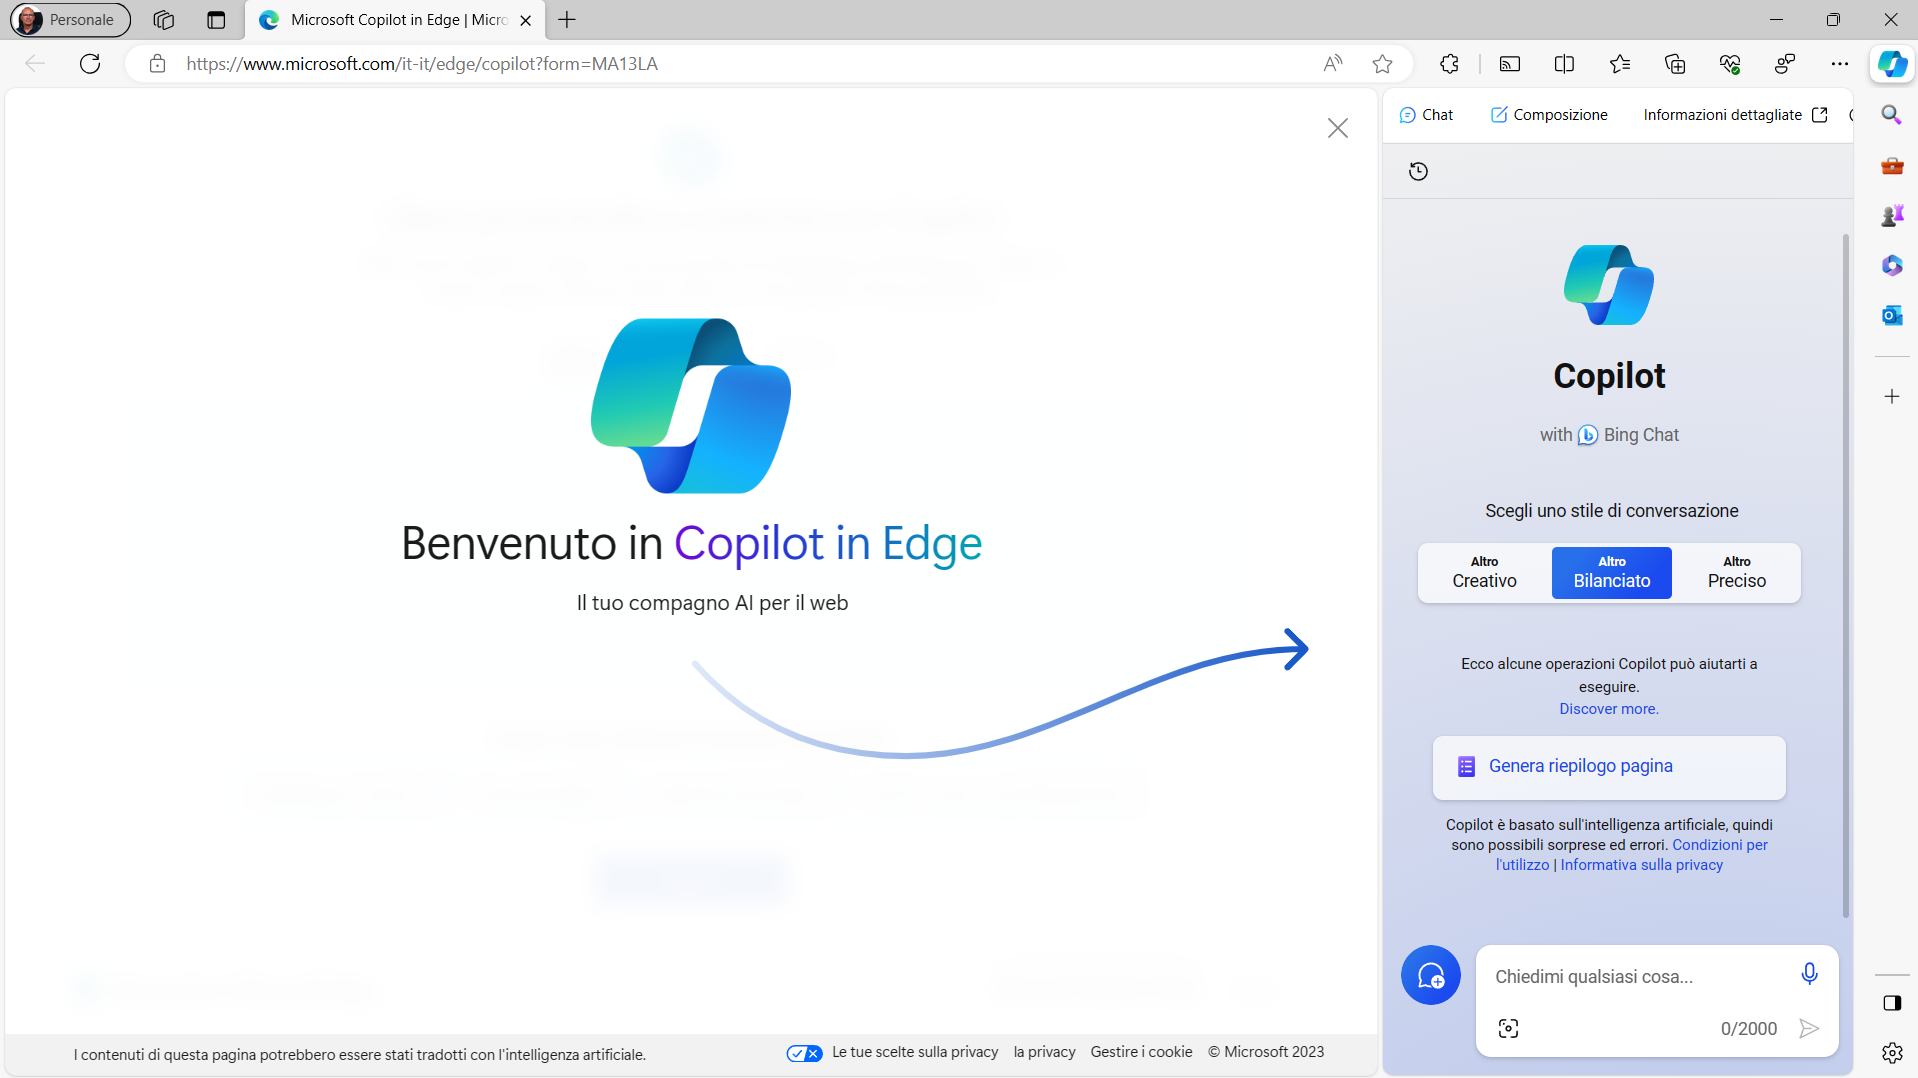Follow the Discover more link
Viewport: 1918px width, 1078px height.
click(x=1609, y=709)
